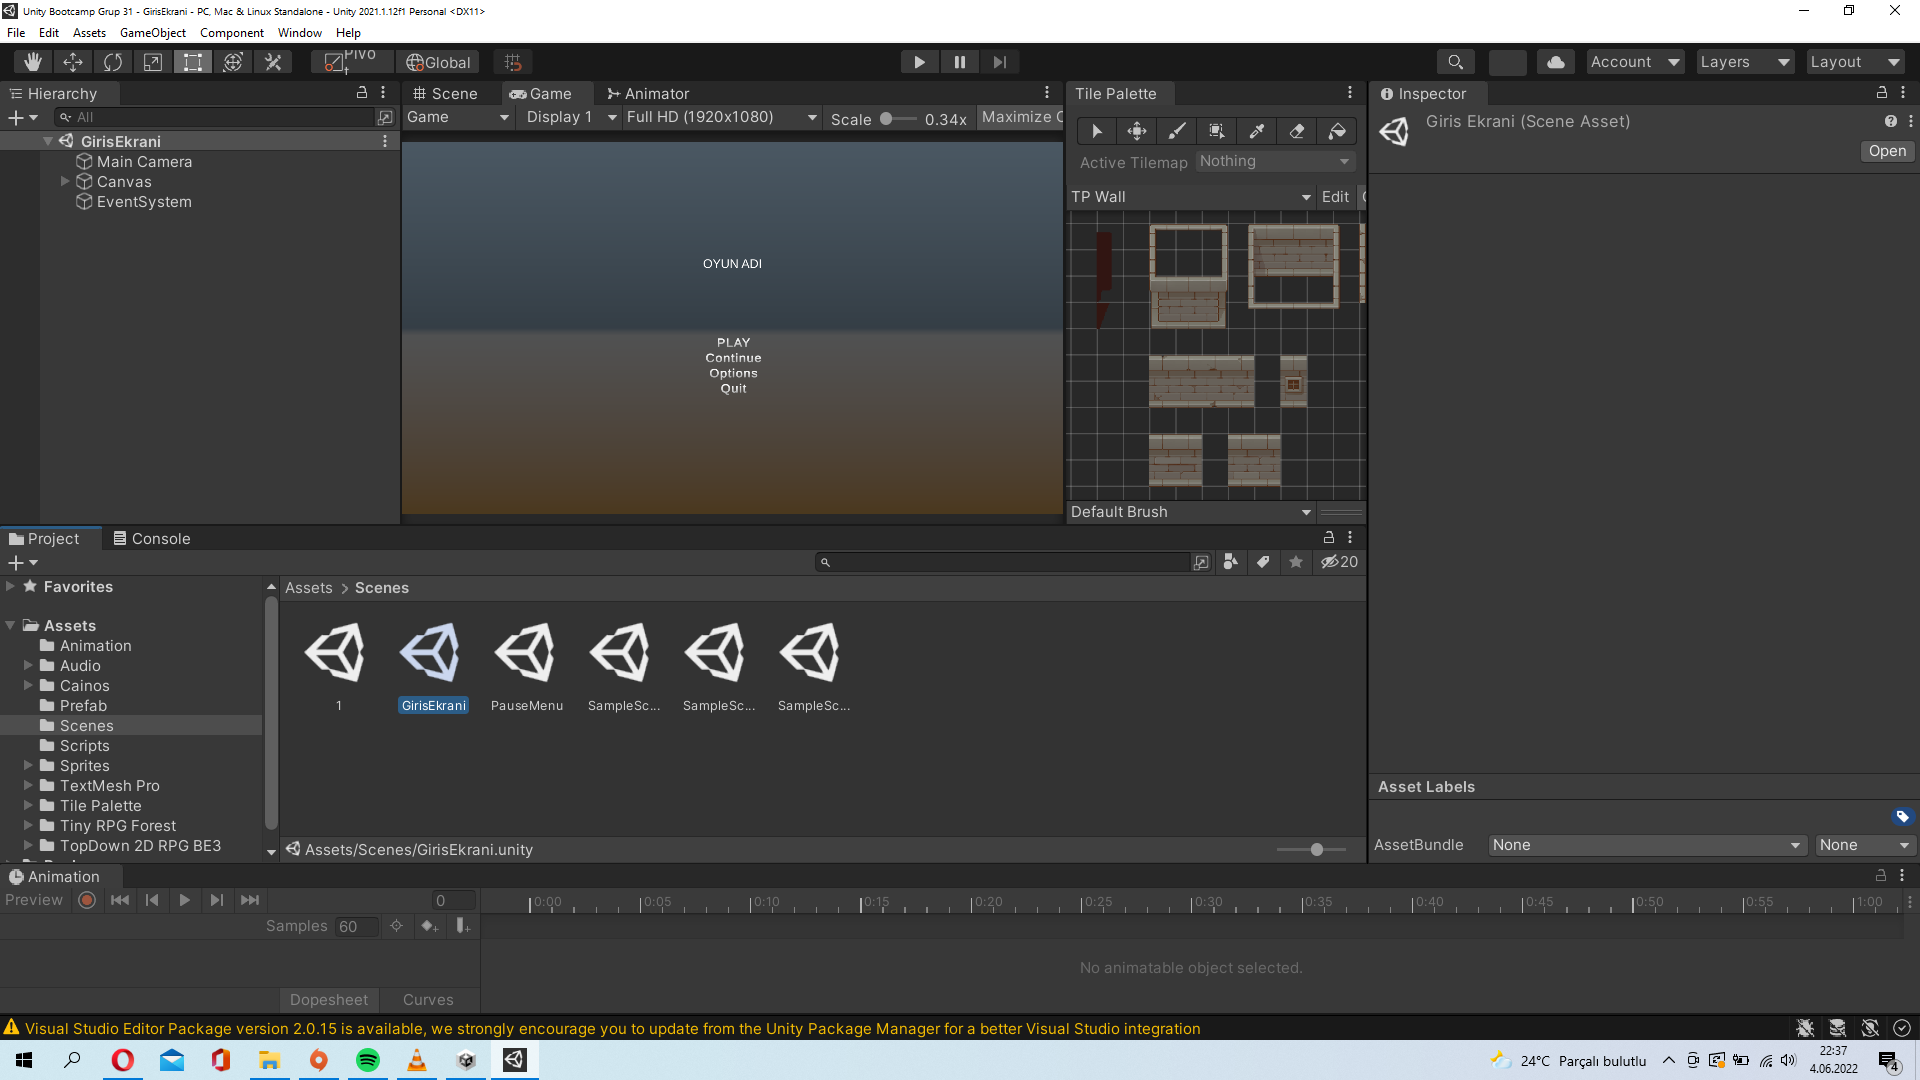Viewport: 1920px width, 1080px height.
Task: Expand the Canvas object in the Hierarchy
Action: coord(66,181)
